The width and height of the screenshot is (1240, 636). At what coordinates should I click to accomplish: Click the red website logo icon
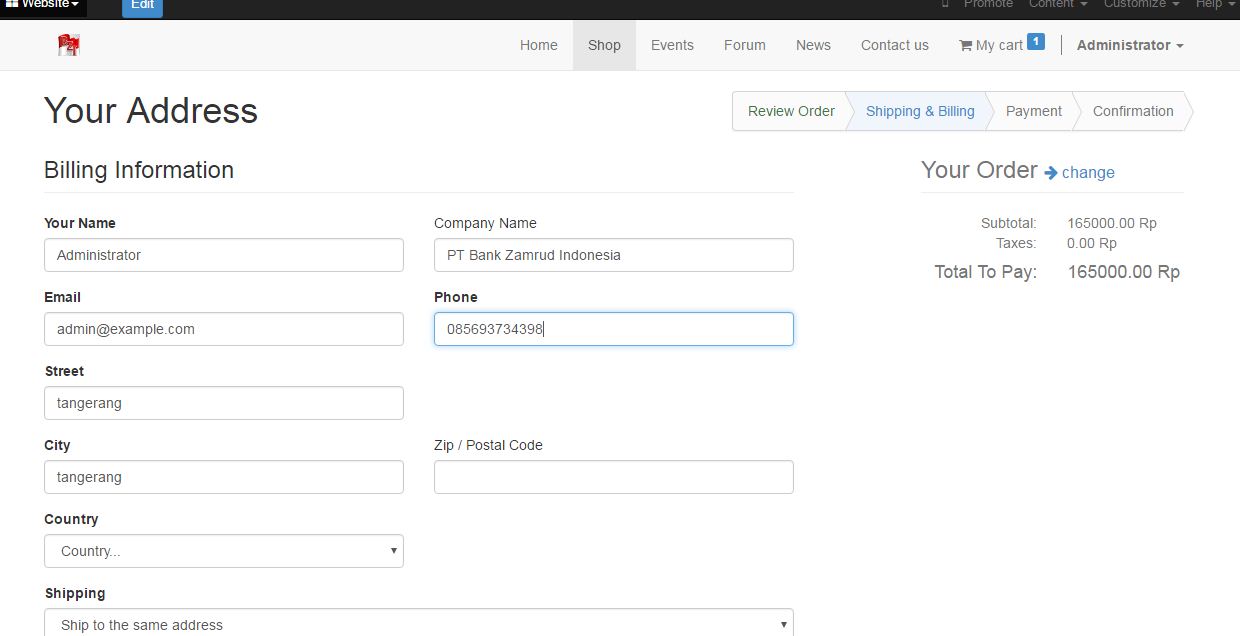[x=68, y=45]
